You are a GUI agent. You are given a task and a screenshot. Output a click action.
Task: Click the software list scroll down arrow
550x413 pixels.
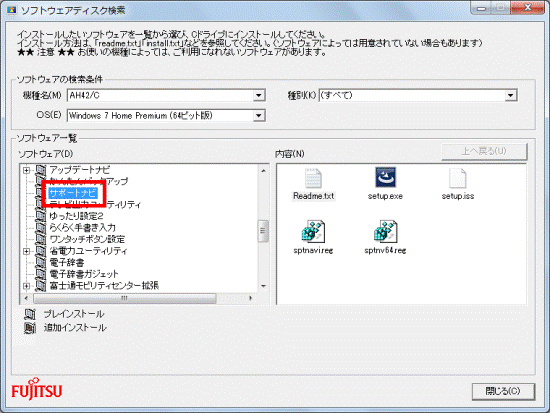pos(263,287)
